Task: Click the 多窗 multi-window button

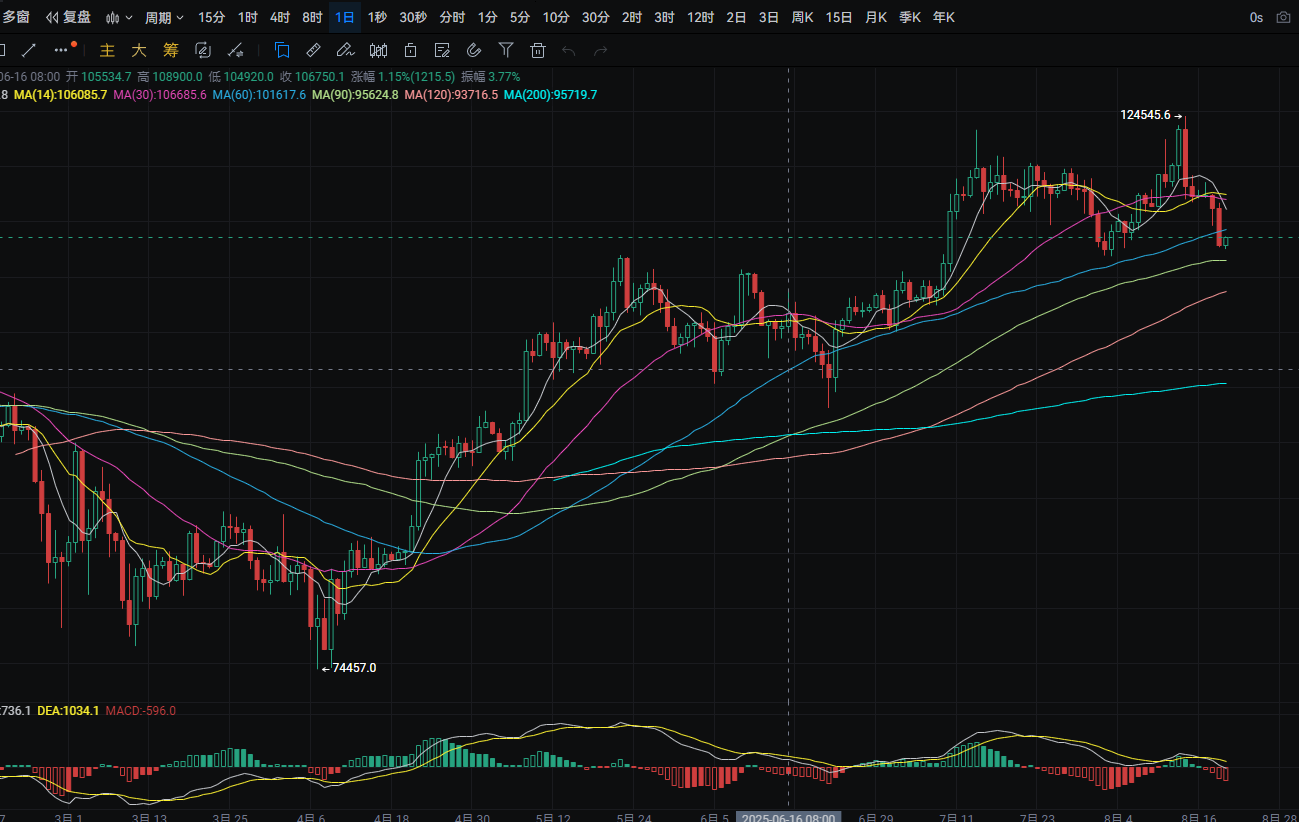Action: coord(15,17)
